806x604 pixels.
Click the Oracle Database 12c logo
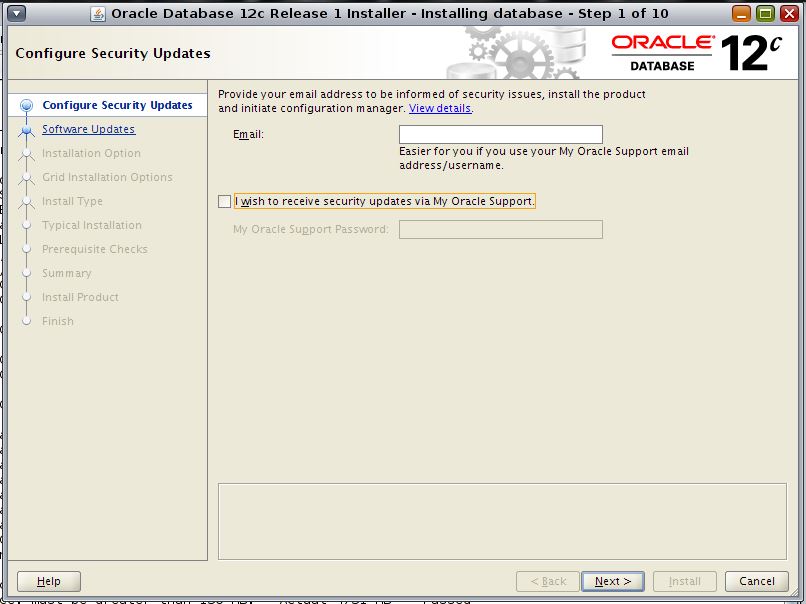point(697,53)
